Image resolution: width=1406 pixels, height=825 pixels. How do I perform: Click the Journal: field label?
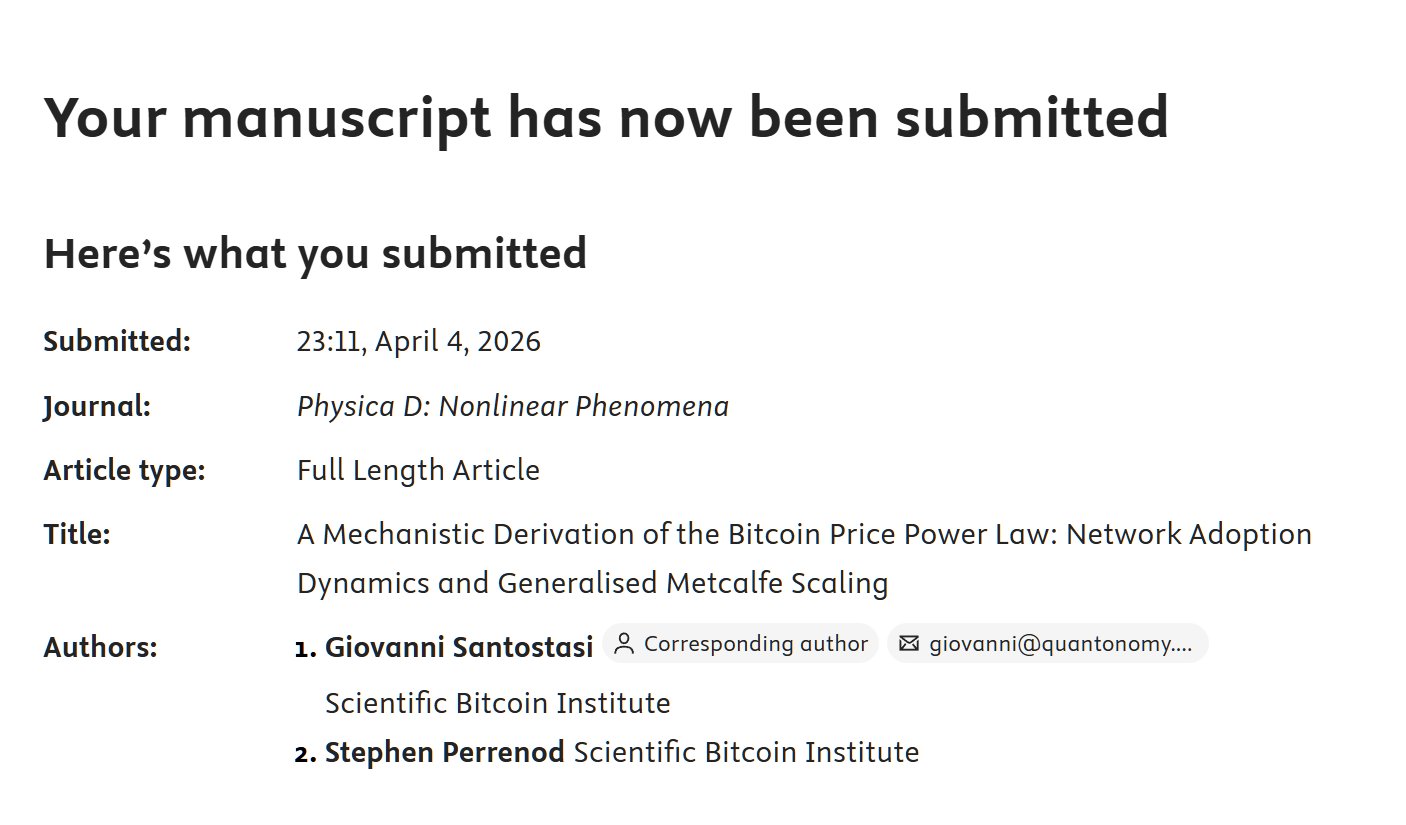(x=97, y=407)
